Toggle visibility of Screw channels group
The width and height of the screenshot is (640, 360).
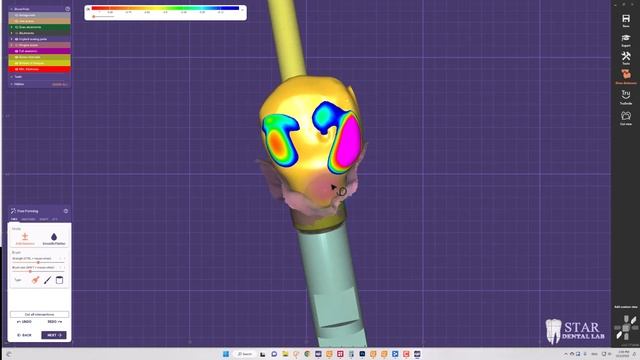tap(16, 57)
